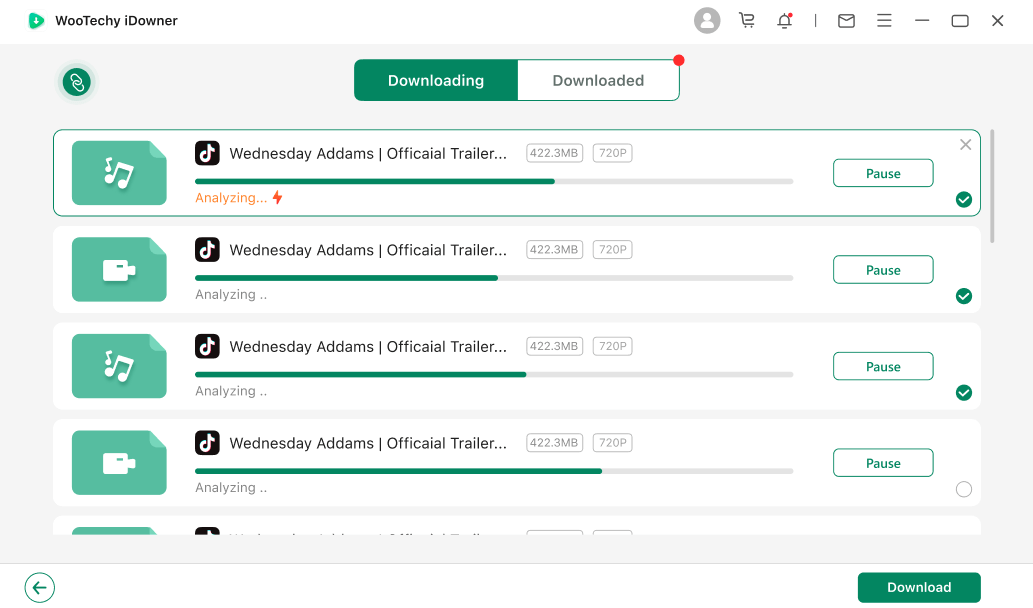Pause the third download in list
Screen dimensions: 1033x608
[x=883, y=367]
